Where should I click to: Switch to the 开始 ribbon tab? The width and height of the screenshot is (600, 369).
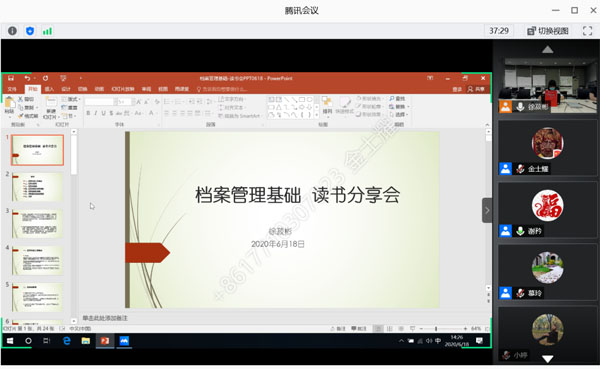coord(33,89)
